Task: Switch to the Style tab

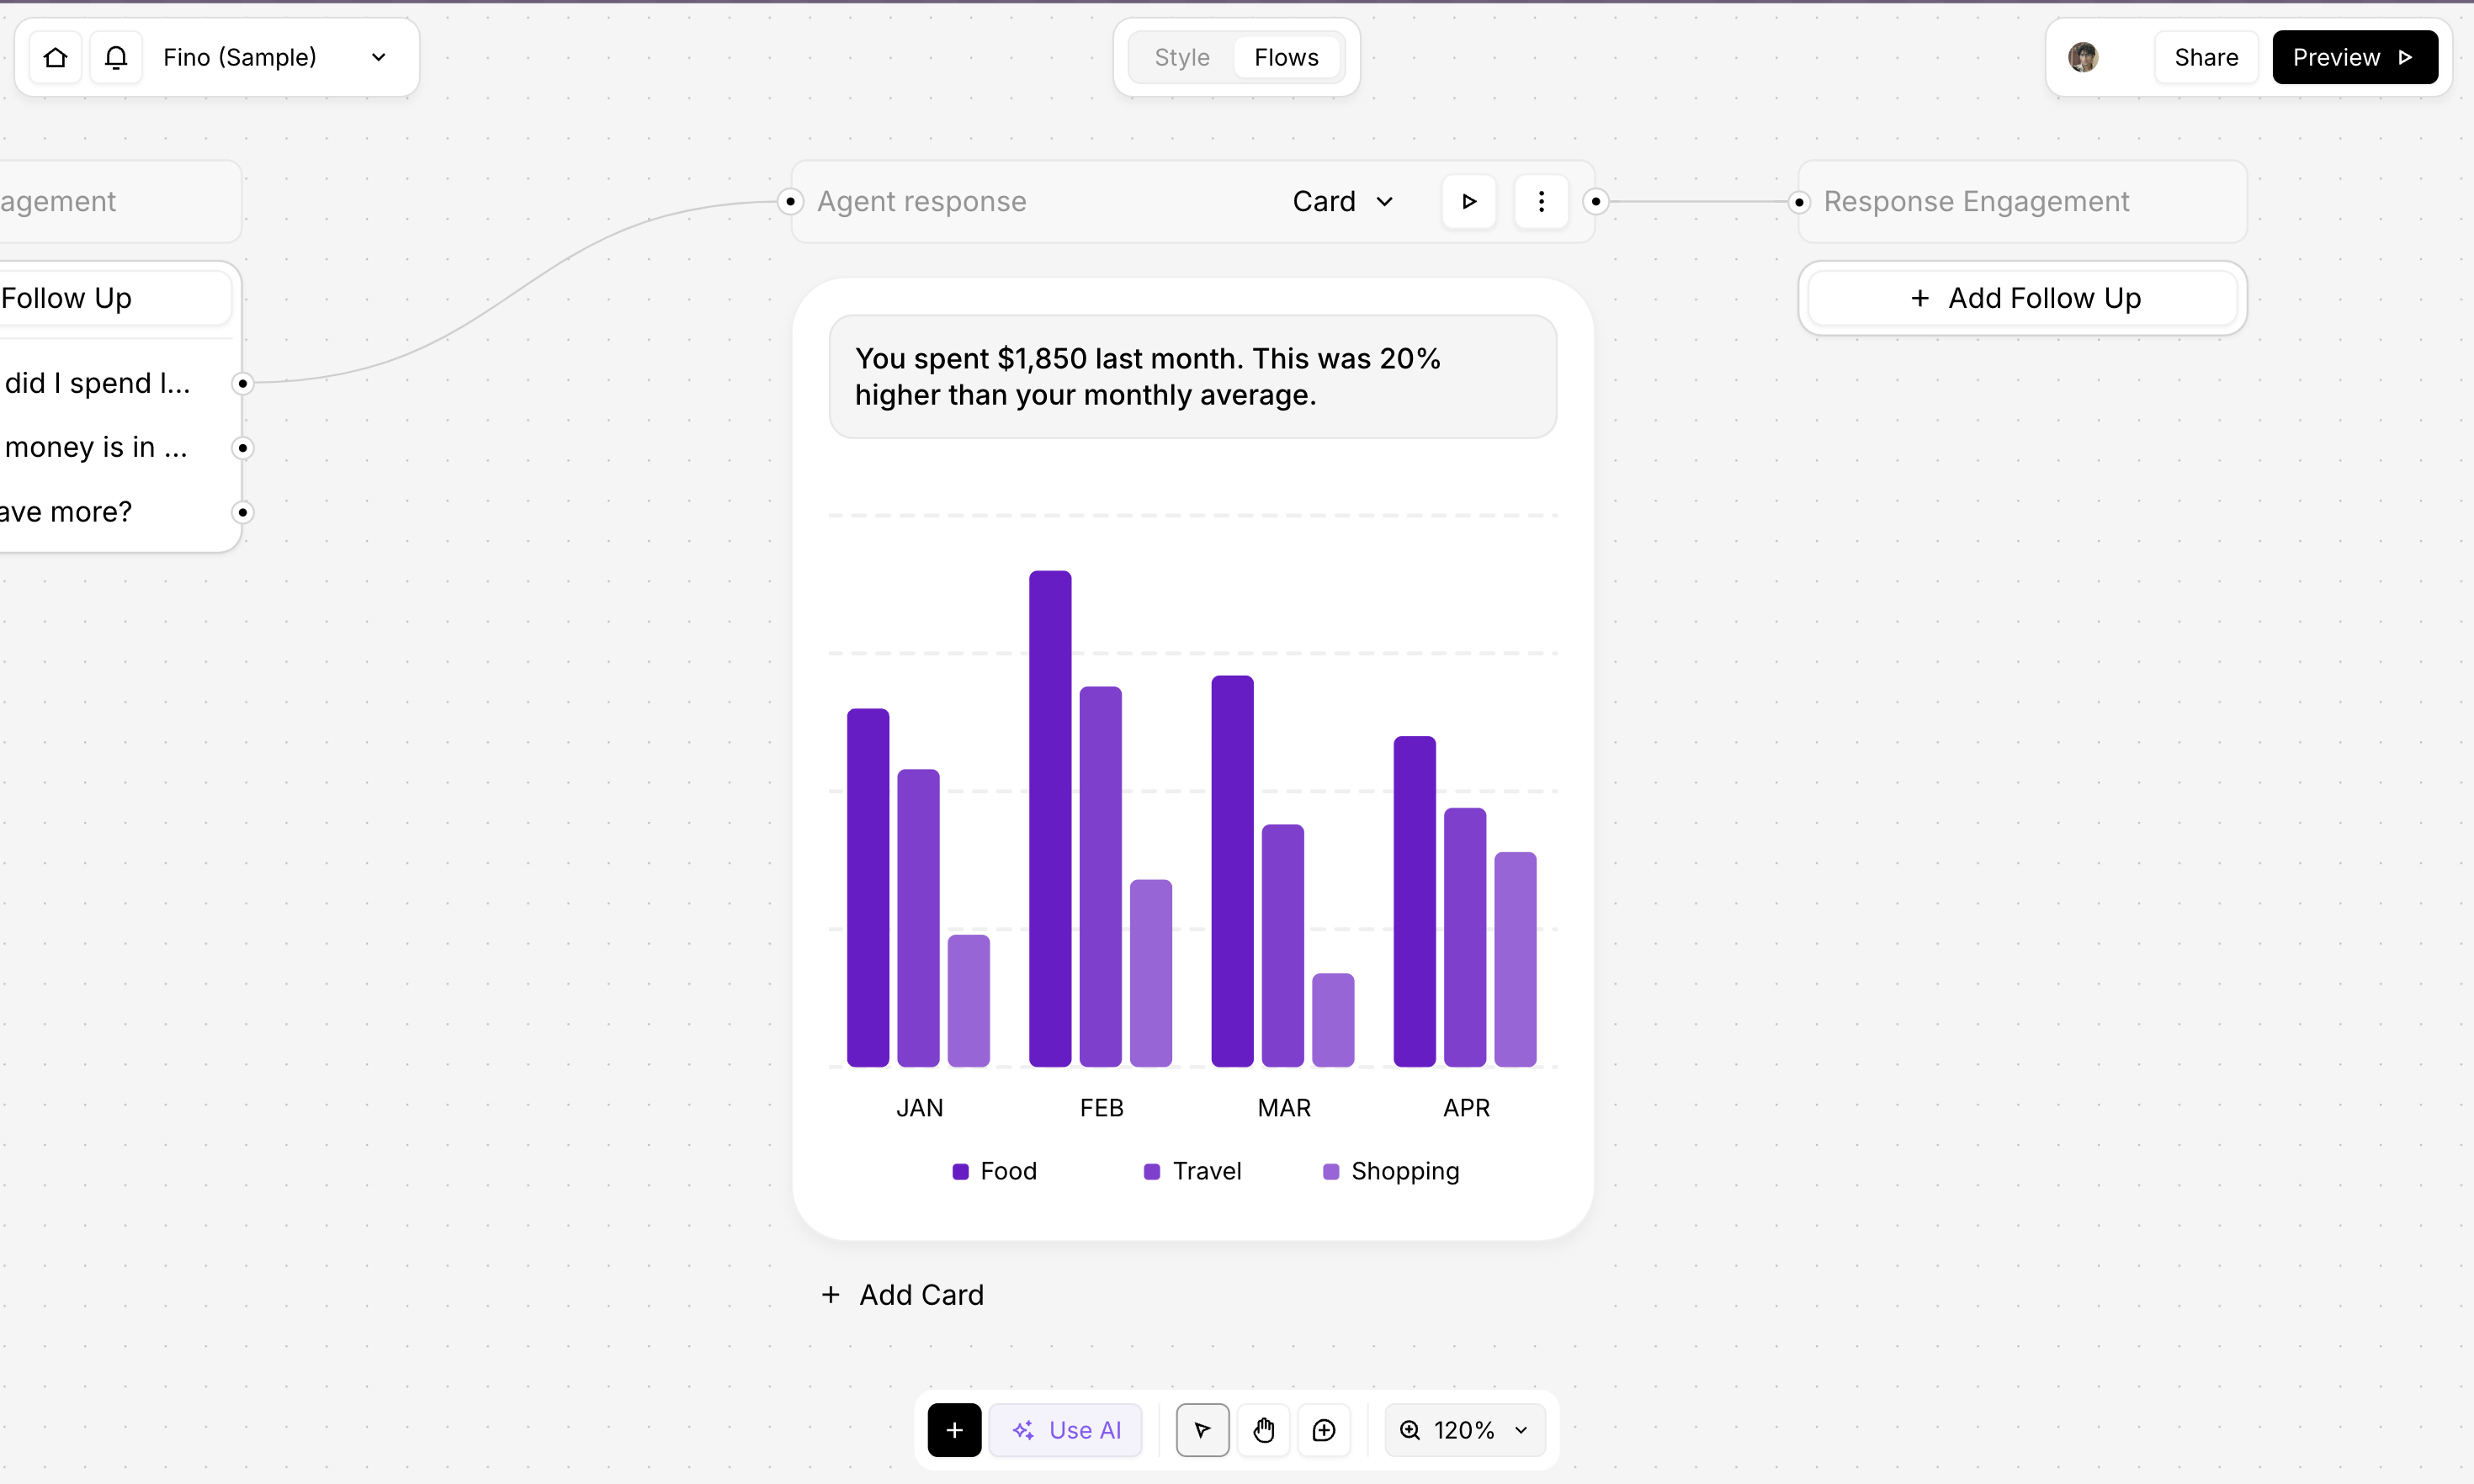Action: 1182,57
